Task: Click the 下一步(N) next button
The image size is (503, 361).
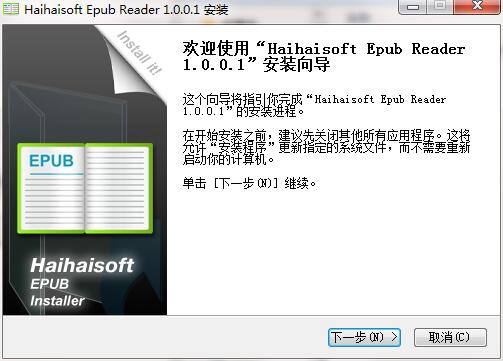Action: click(364, 337)
